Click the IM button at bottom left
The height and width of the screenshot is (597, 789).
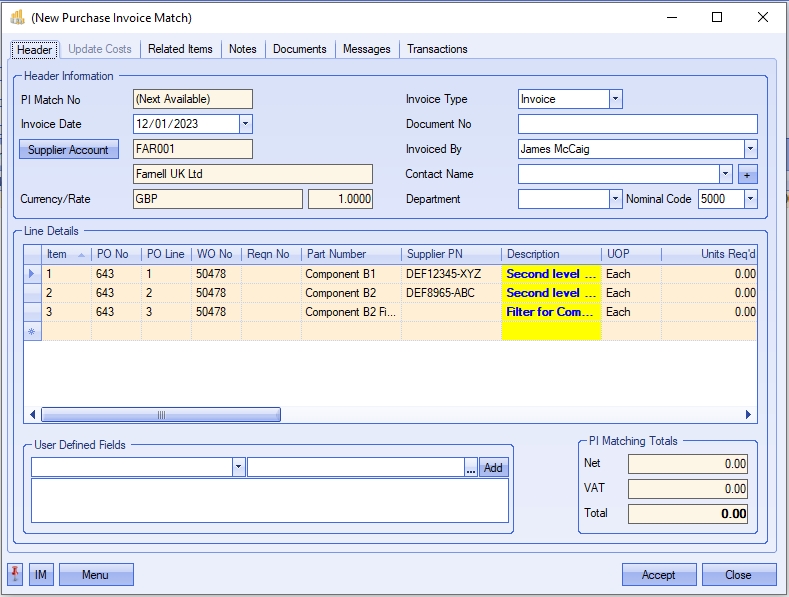(x=41, y=574)
